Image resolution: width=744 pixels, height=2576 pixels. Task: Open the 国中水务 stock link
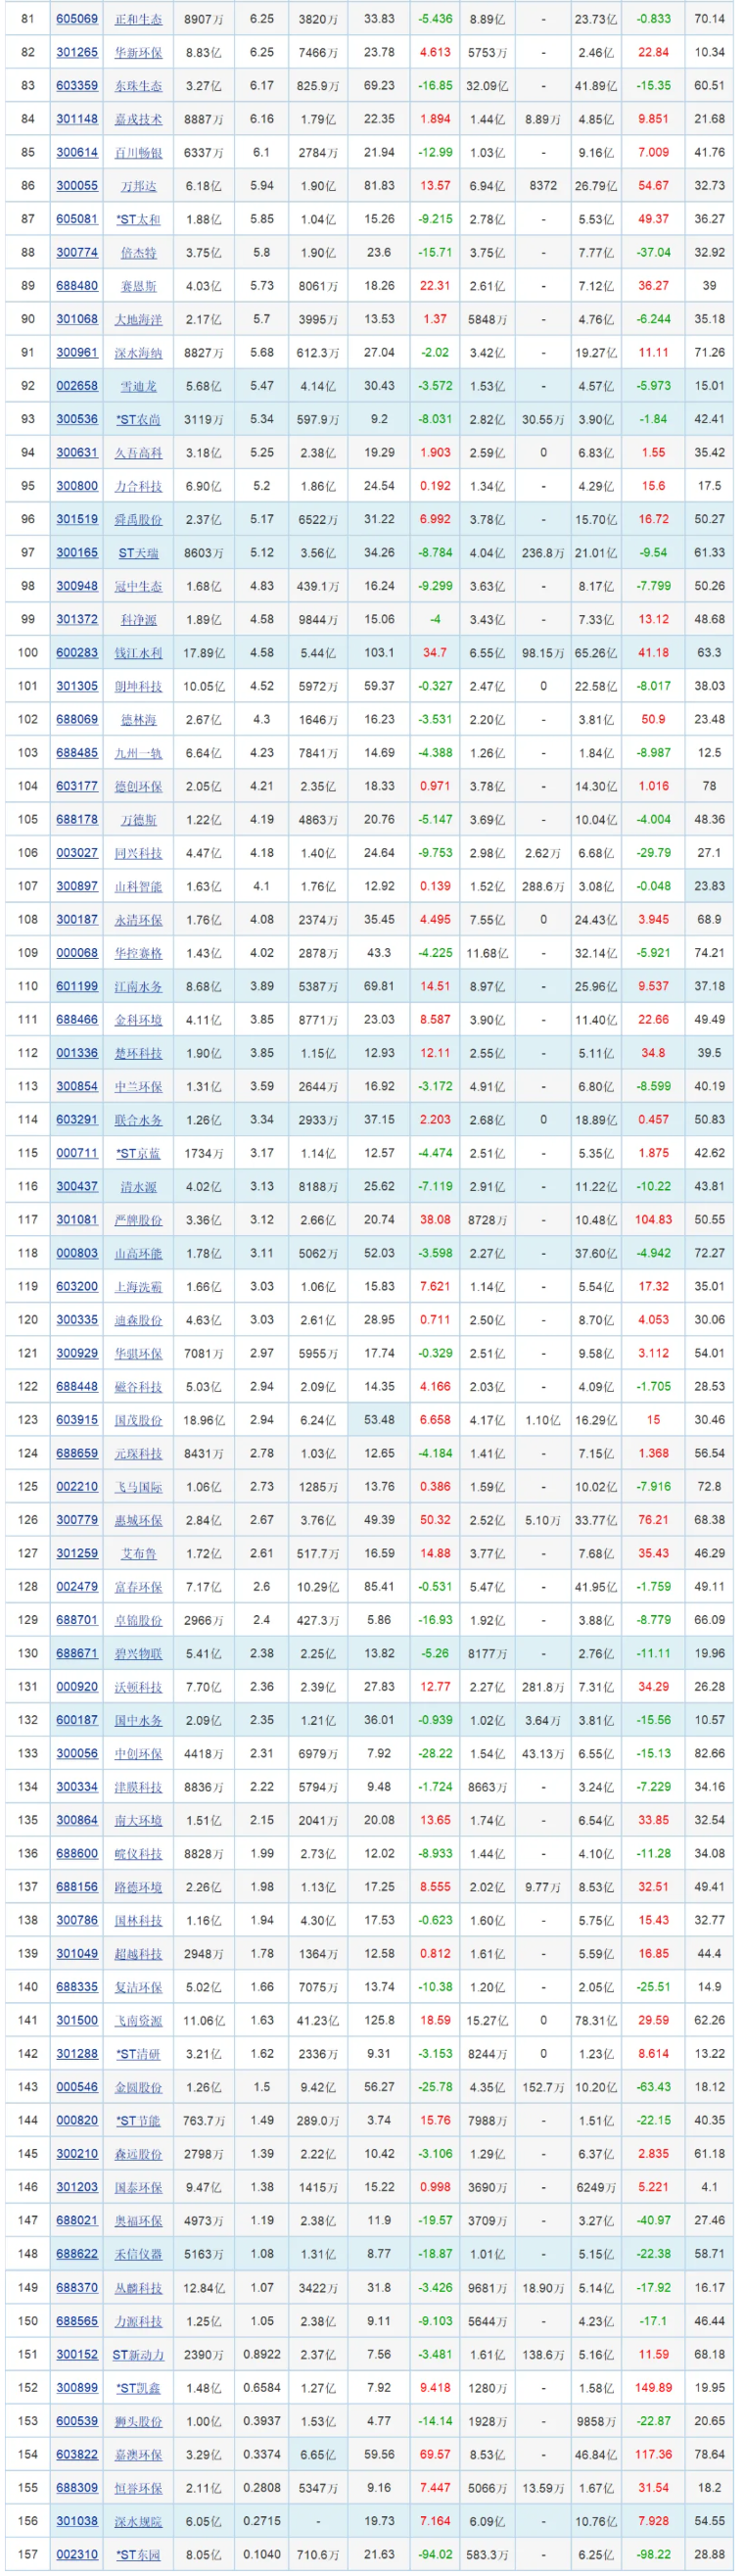tap(138, 1720)
